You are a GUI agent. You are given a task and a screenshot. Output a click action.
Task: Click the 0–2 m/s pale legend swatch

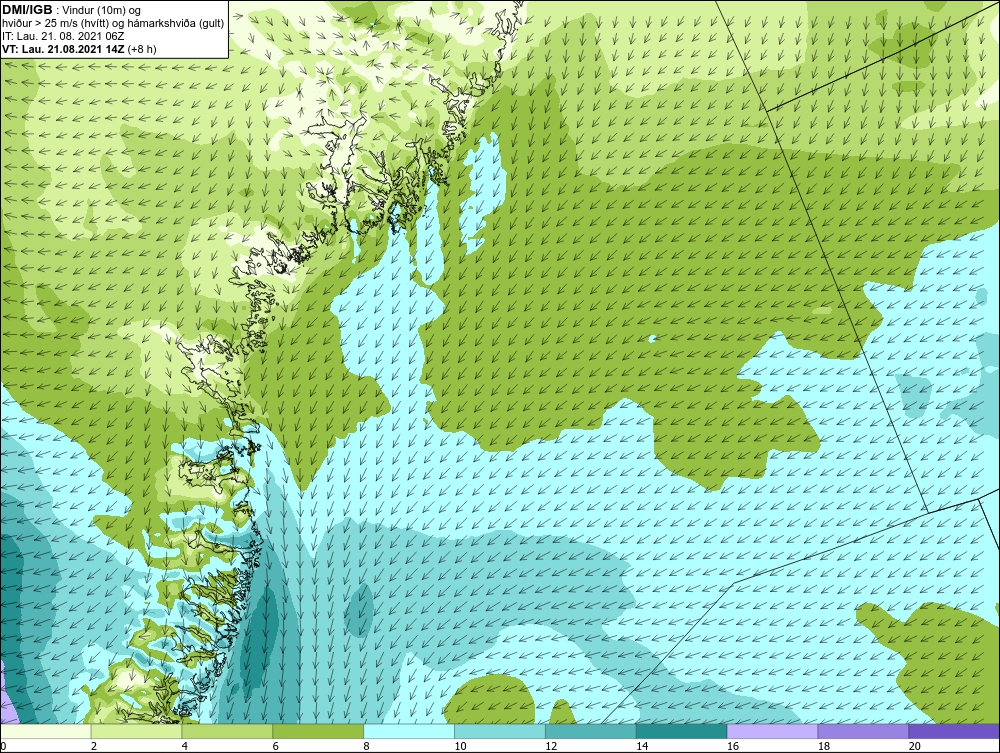click(x=46, y=731)
